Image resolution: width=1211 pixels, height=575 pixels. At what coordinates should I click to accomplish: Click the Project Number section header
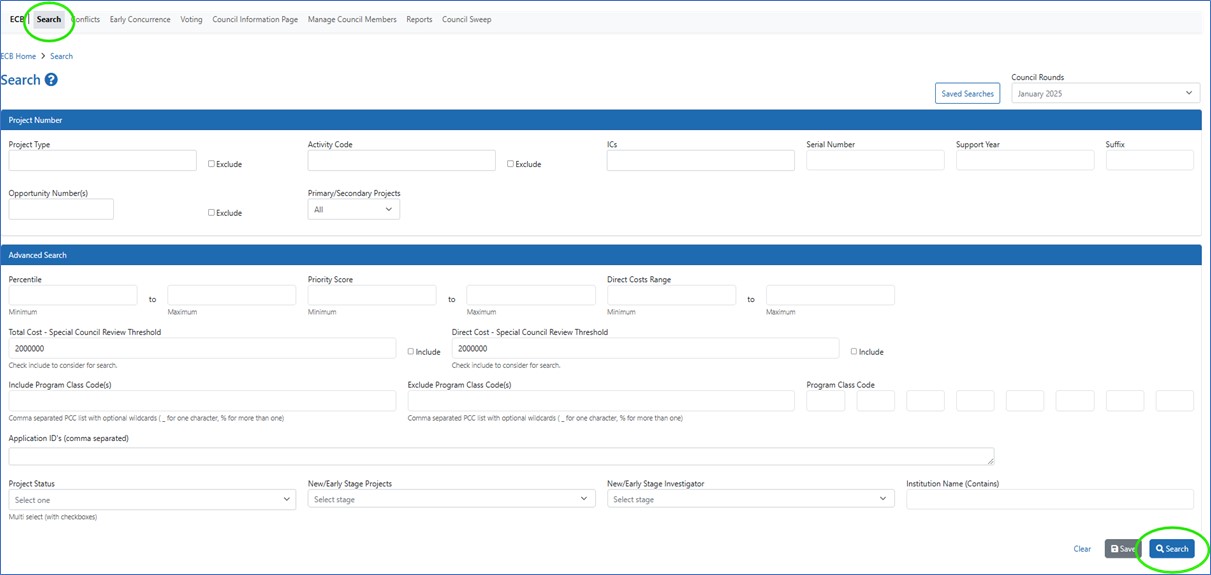click(601, 120)
